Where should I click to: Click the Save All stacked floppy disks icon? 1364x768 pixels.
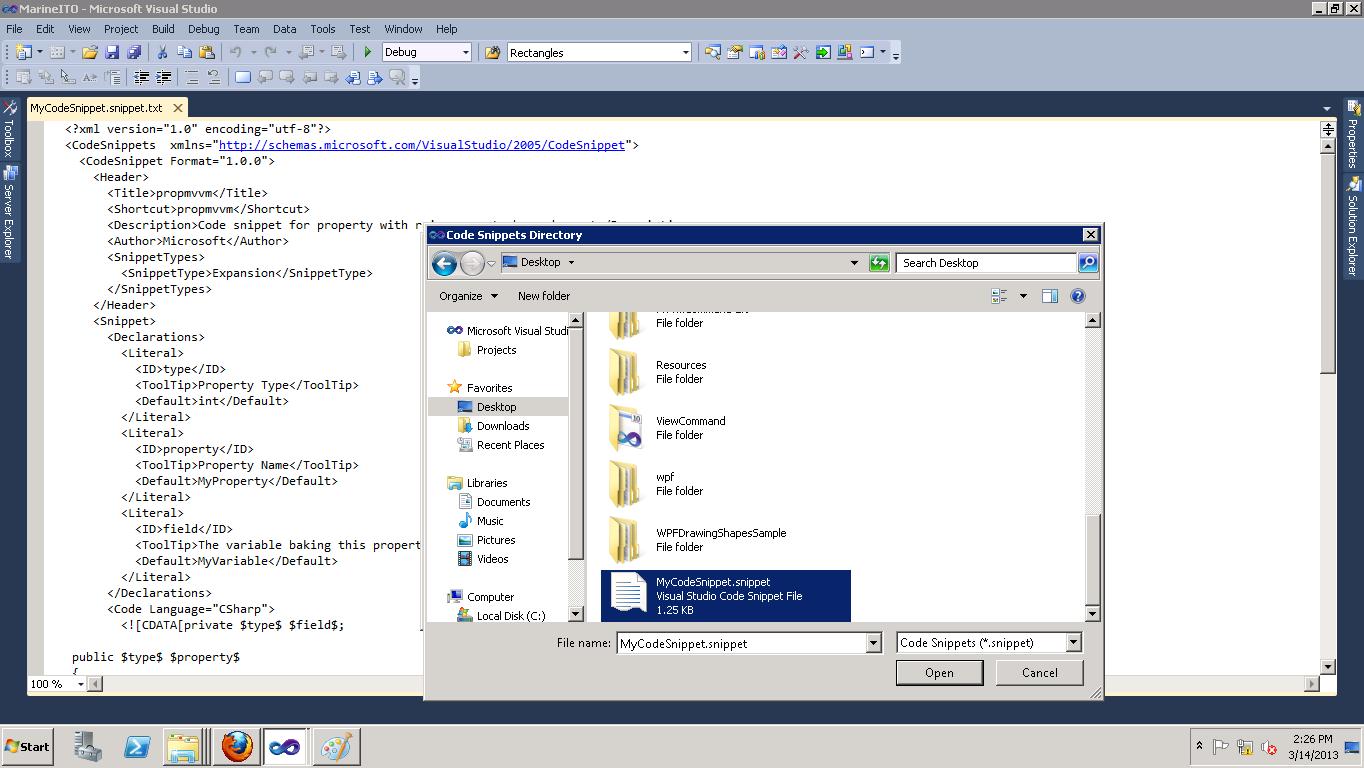coord(133,52)
